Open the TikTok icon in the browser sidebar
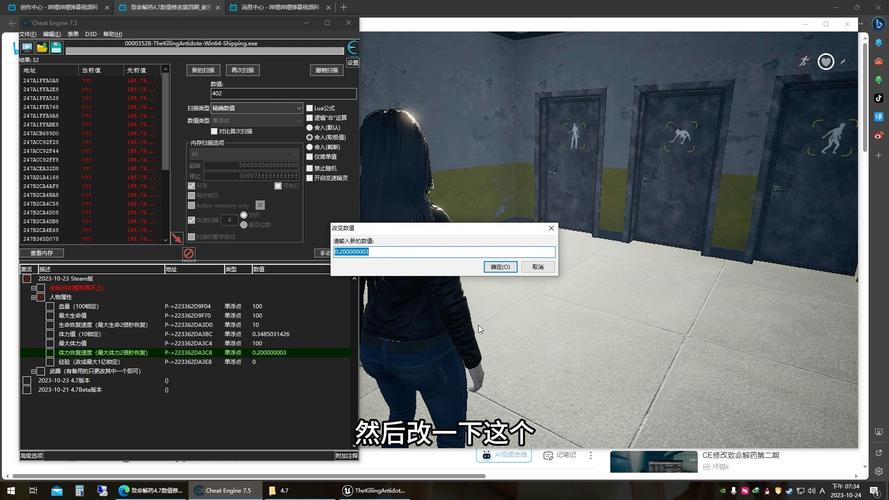This screenshot has width=889, height=500. pyautogui.click(x=879, y=98)
